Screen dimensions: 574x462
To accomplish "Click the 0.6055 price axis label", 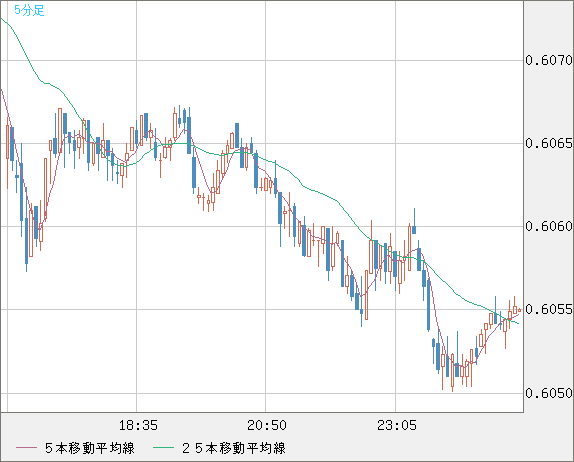I will [549, 309].
